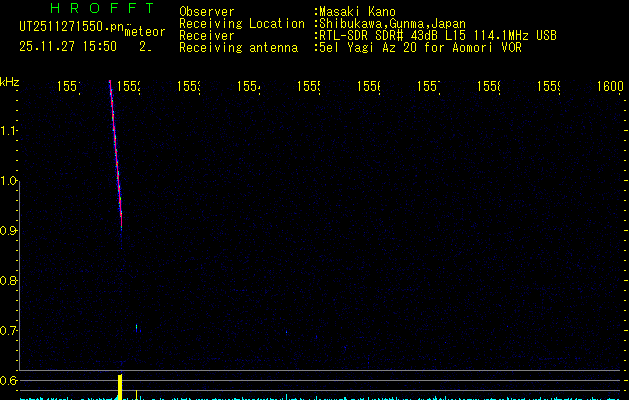
Task: Click the 5el Yagi antenna description
Action: coord(418,47)
